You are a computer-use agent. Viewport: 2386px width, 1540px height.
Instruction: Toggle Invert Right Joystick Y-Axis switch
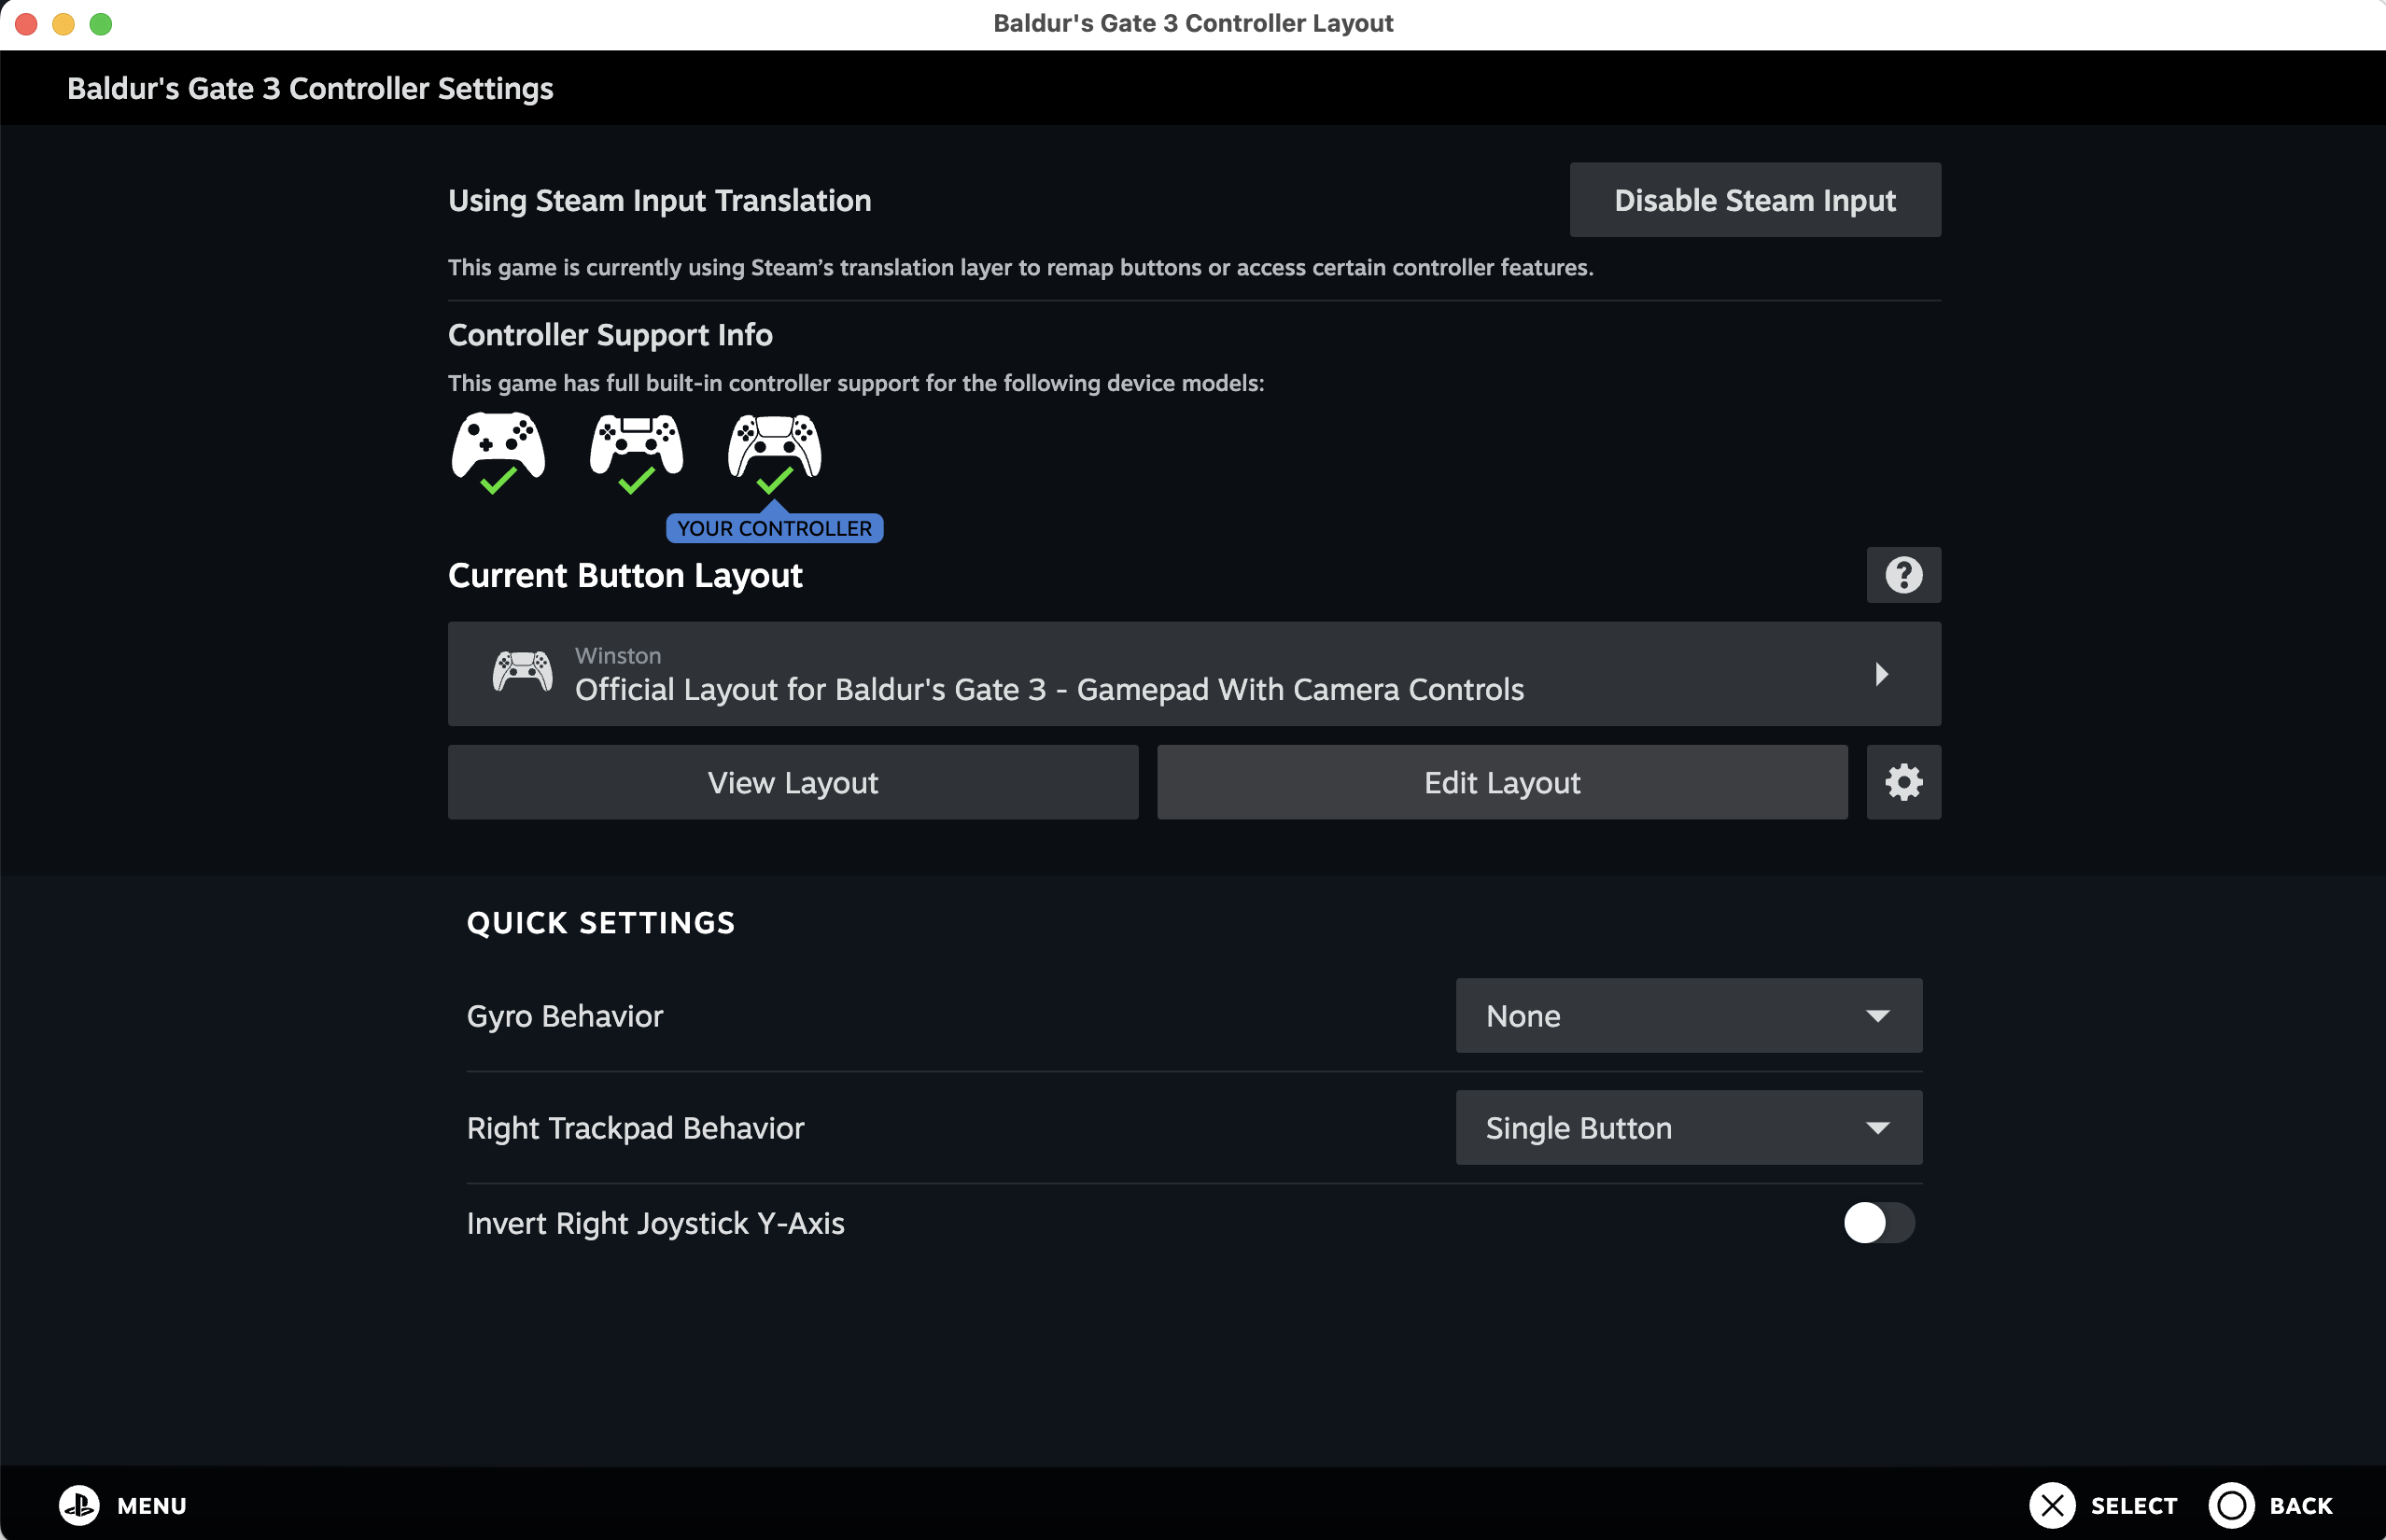1878,1223
